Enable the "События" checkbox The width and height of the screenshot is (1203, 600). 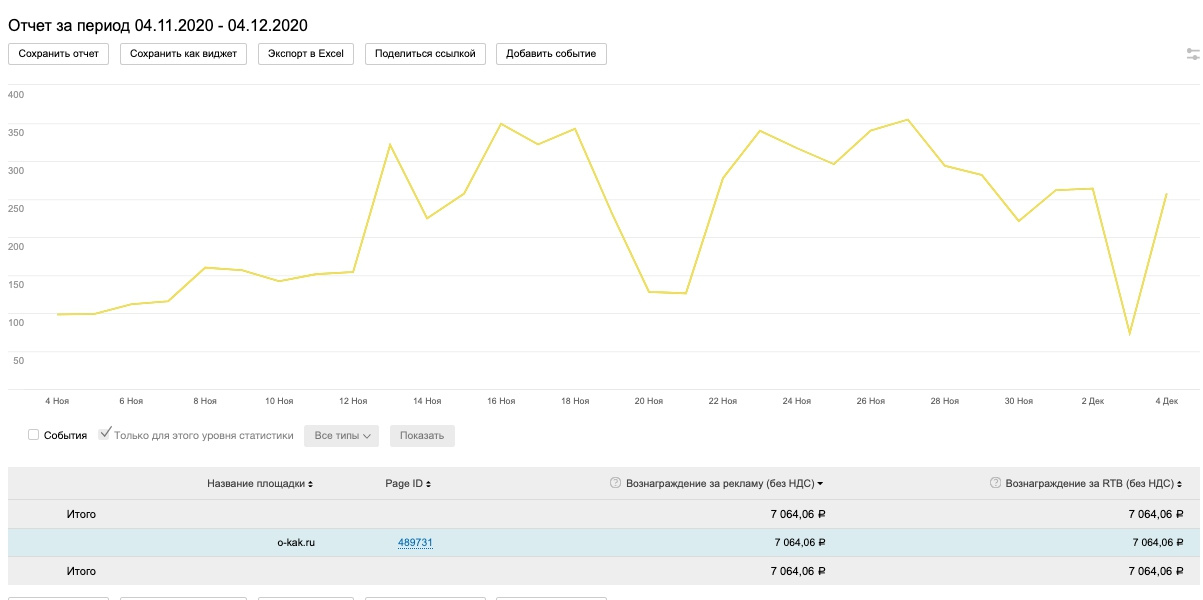pos(34,435)
